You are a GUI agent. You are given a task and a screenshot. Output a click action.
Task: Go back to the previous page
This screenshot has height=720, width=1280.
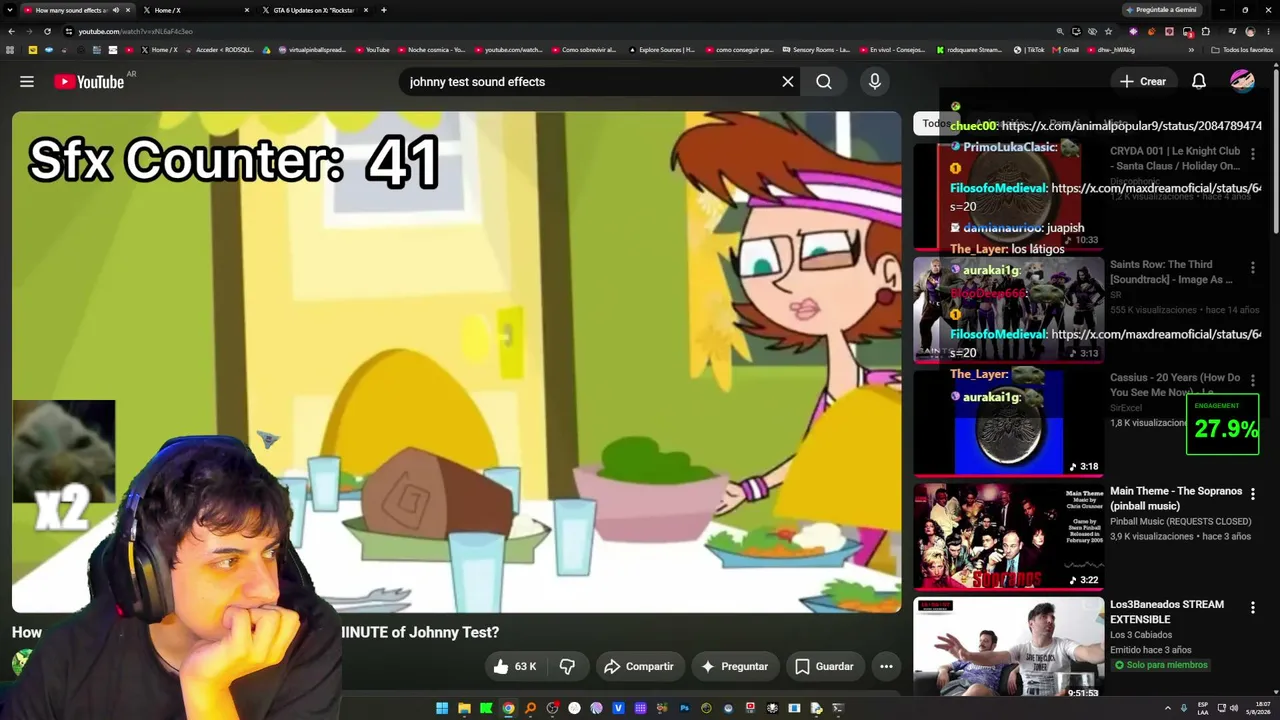click(x=11, y=31)
